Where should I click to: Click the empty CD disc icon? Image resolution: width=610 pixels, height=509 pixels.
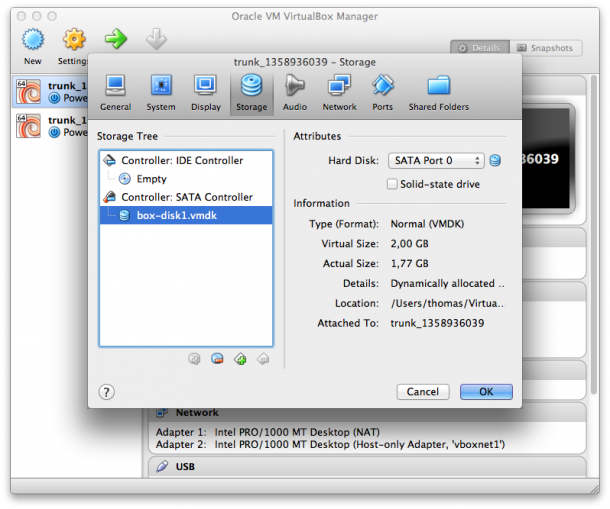124,179
